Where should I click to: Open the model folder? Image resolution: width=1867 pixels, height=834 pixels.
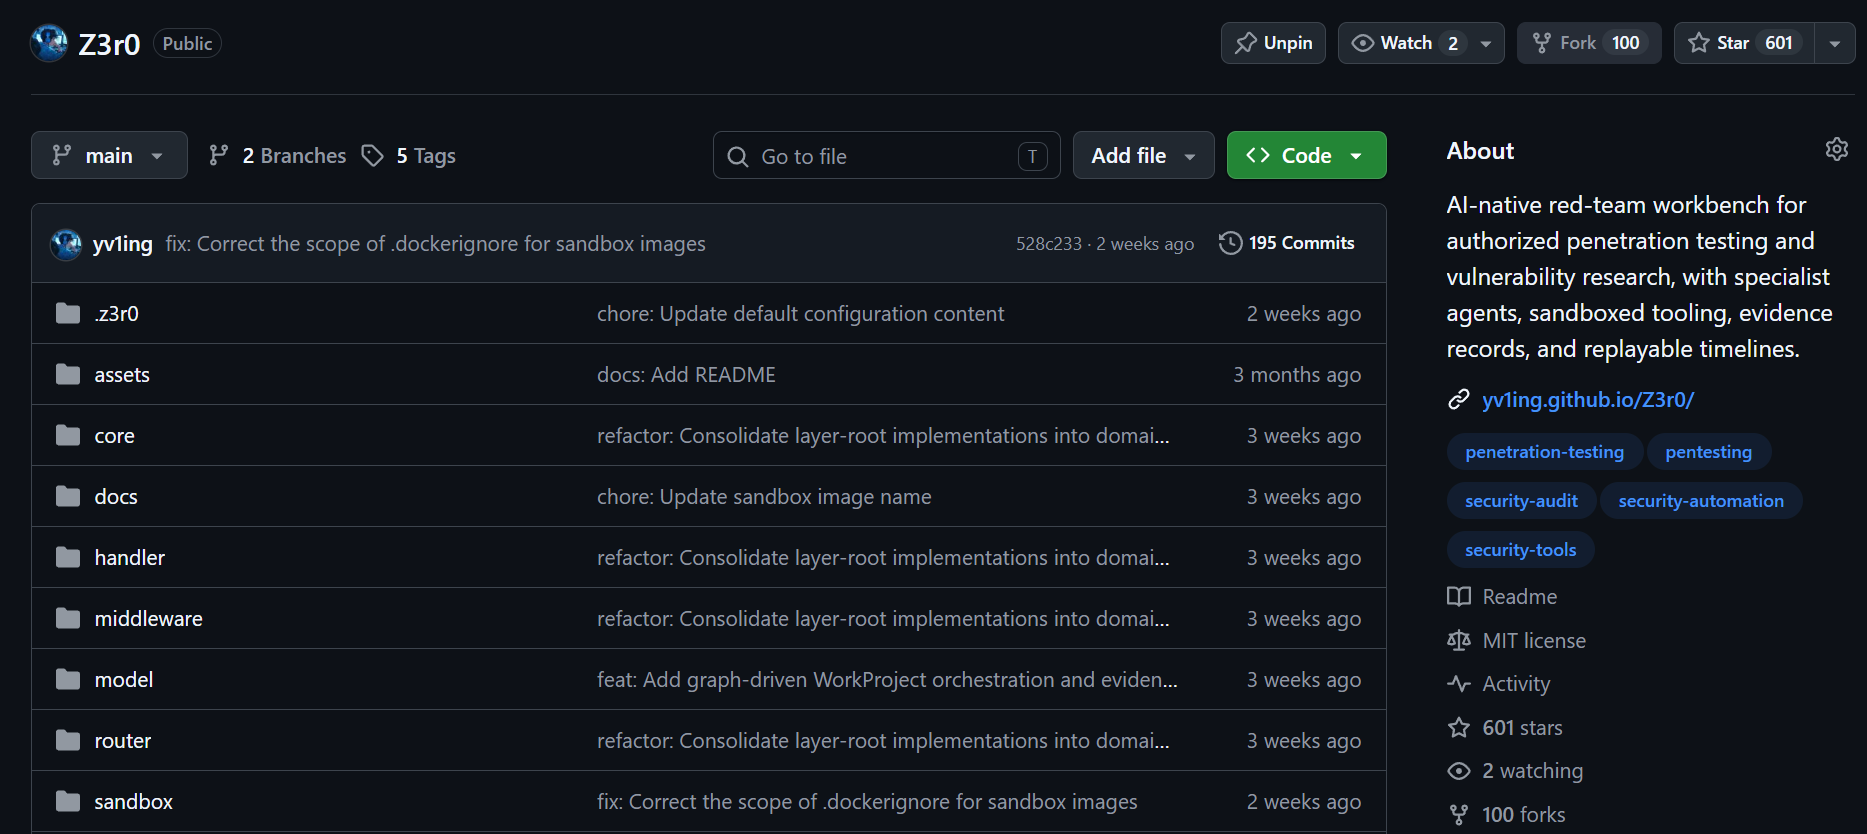click(x=124, y=680)
